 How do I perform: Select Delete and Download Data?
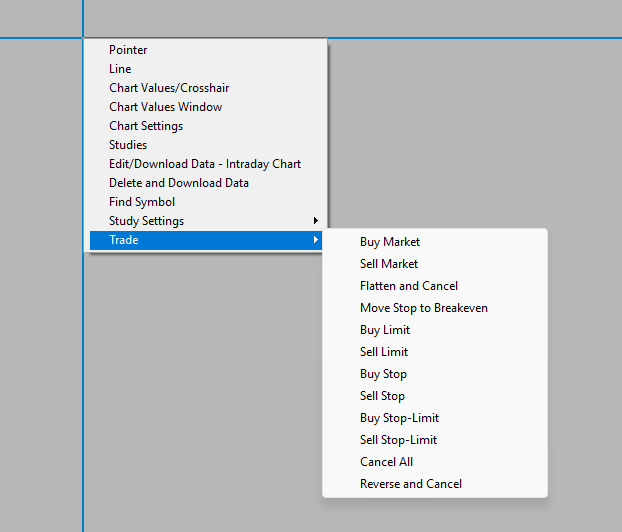tap(179, 183)
